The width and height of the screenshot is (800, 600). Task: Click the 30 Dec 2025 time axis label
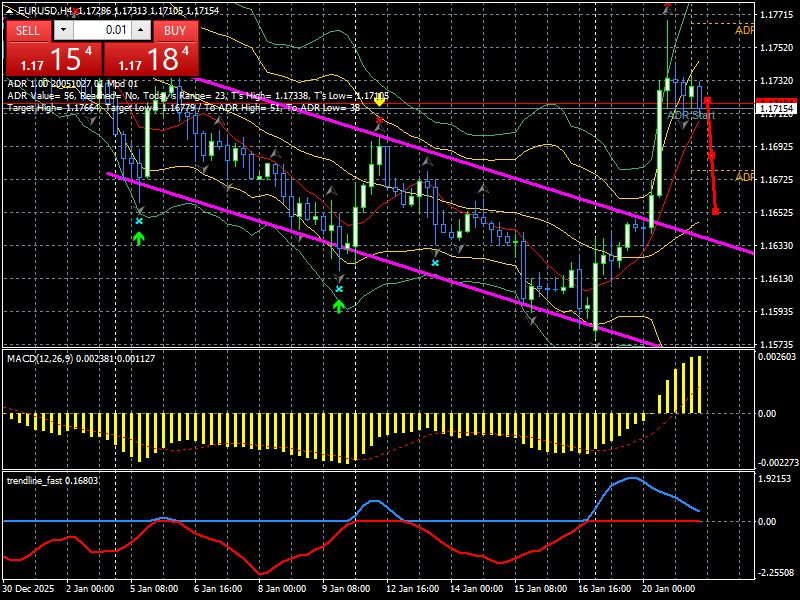point(28,588)
